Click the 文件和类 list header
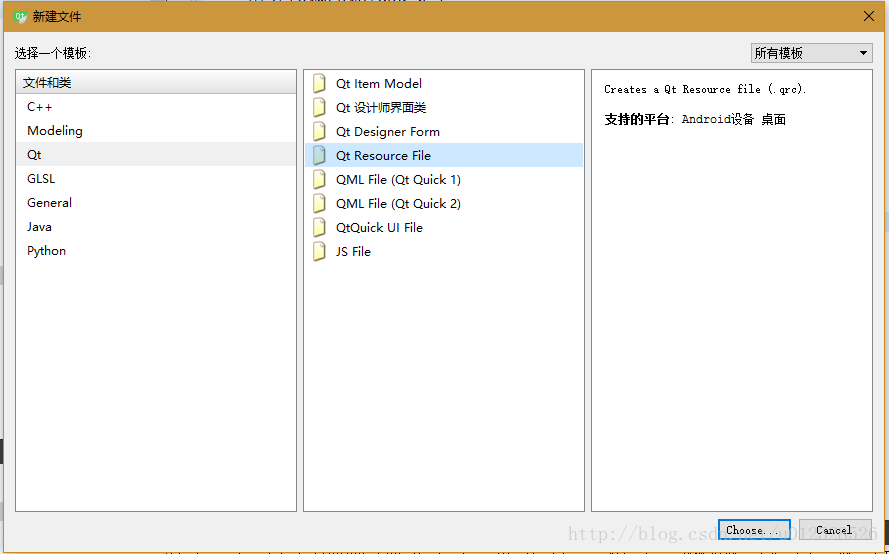This screenshot has height=554, width=889. click(156, 83)
